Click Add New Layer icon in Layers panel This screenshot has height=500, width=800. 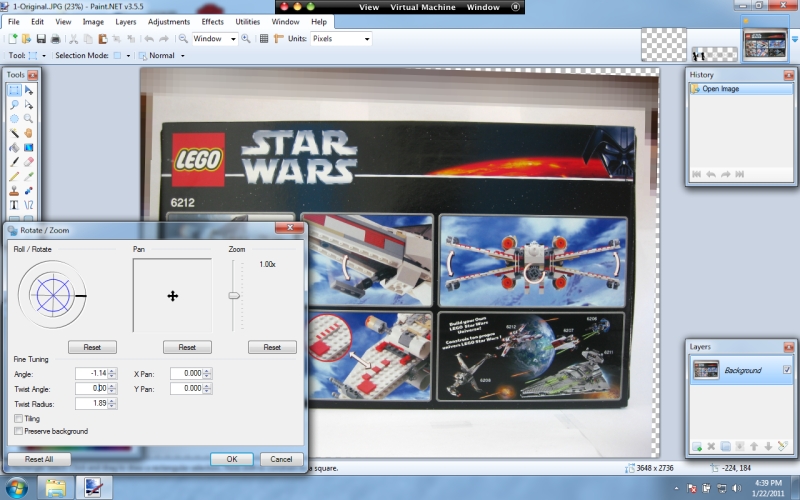pyautogui.click(x=696, y=447)
